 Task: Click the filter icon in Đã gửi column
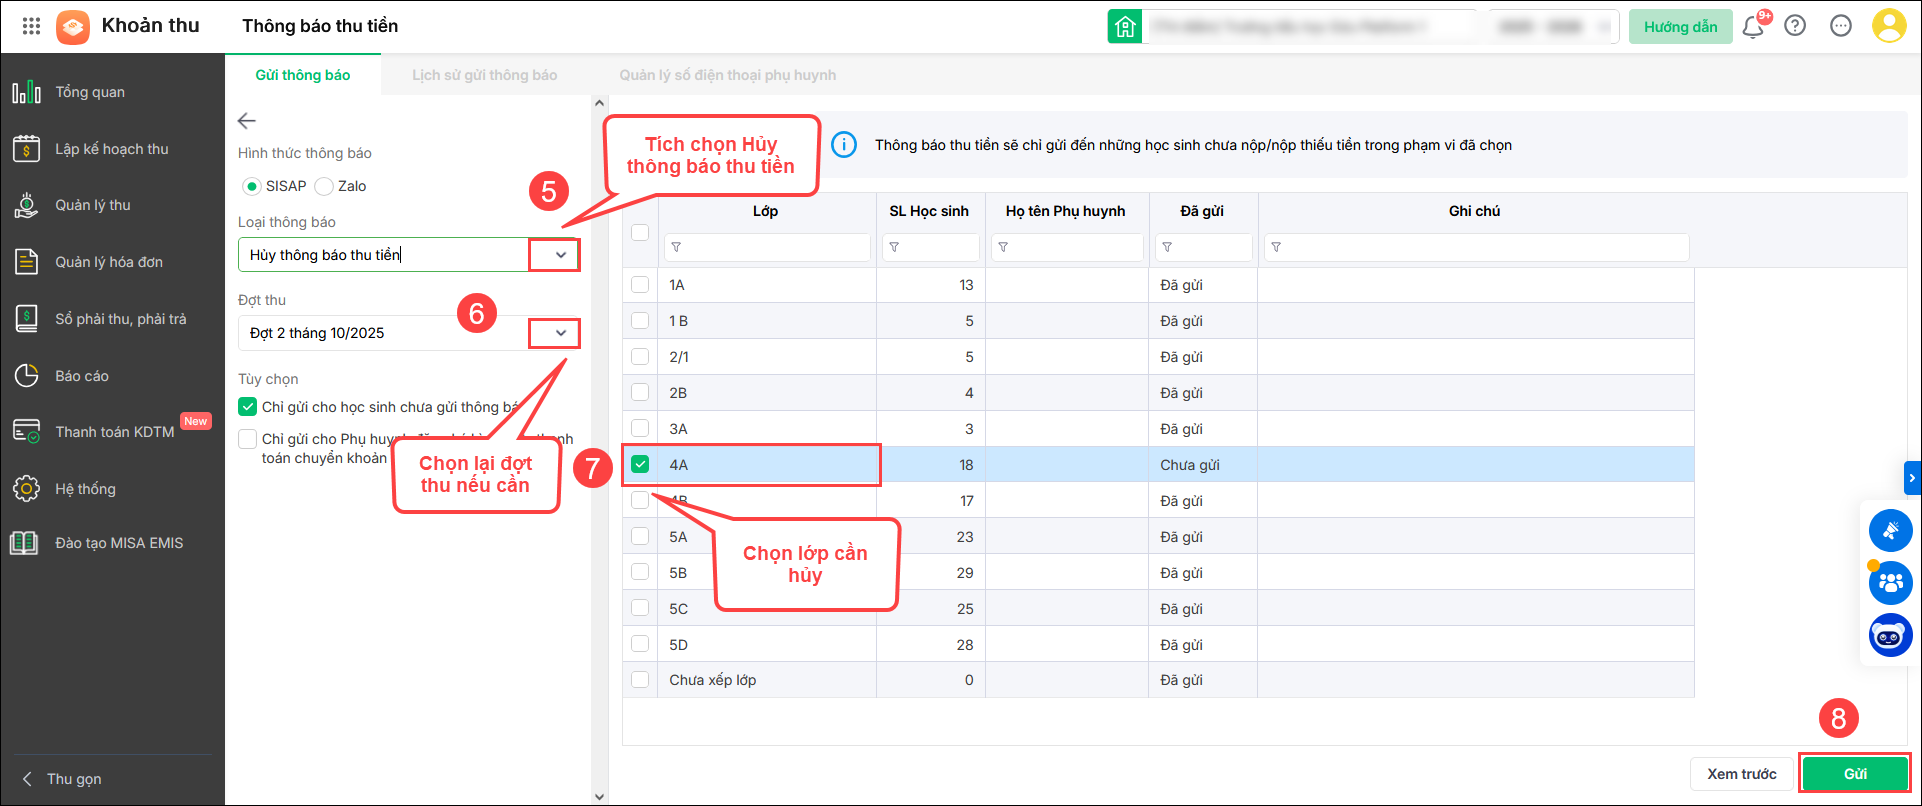pos(1167,247)
